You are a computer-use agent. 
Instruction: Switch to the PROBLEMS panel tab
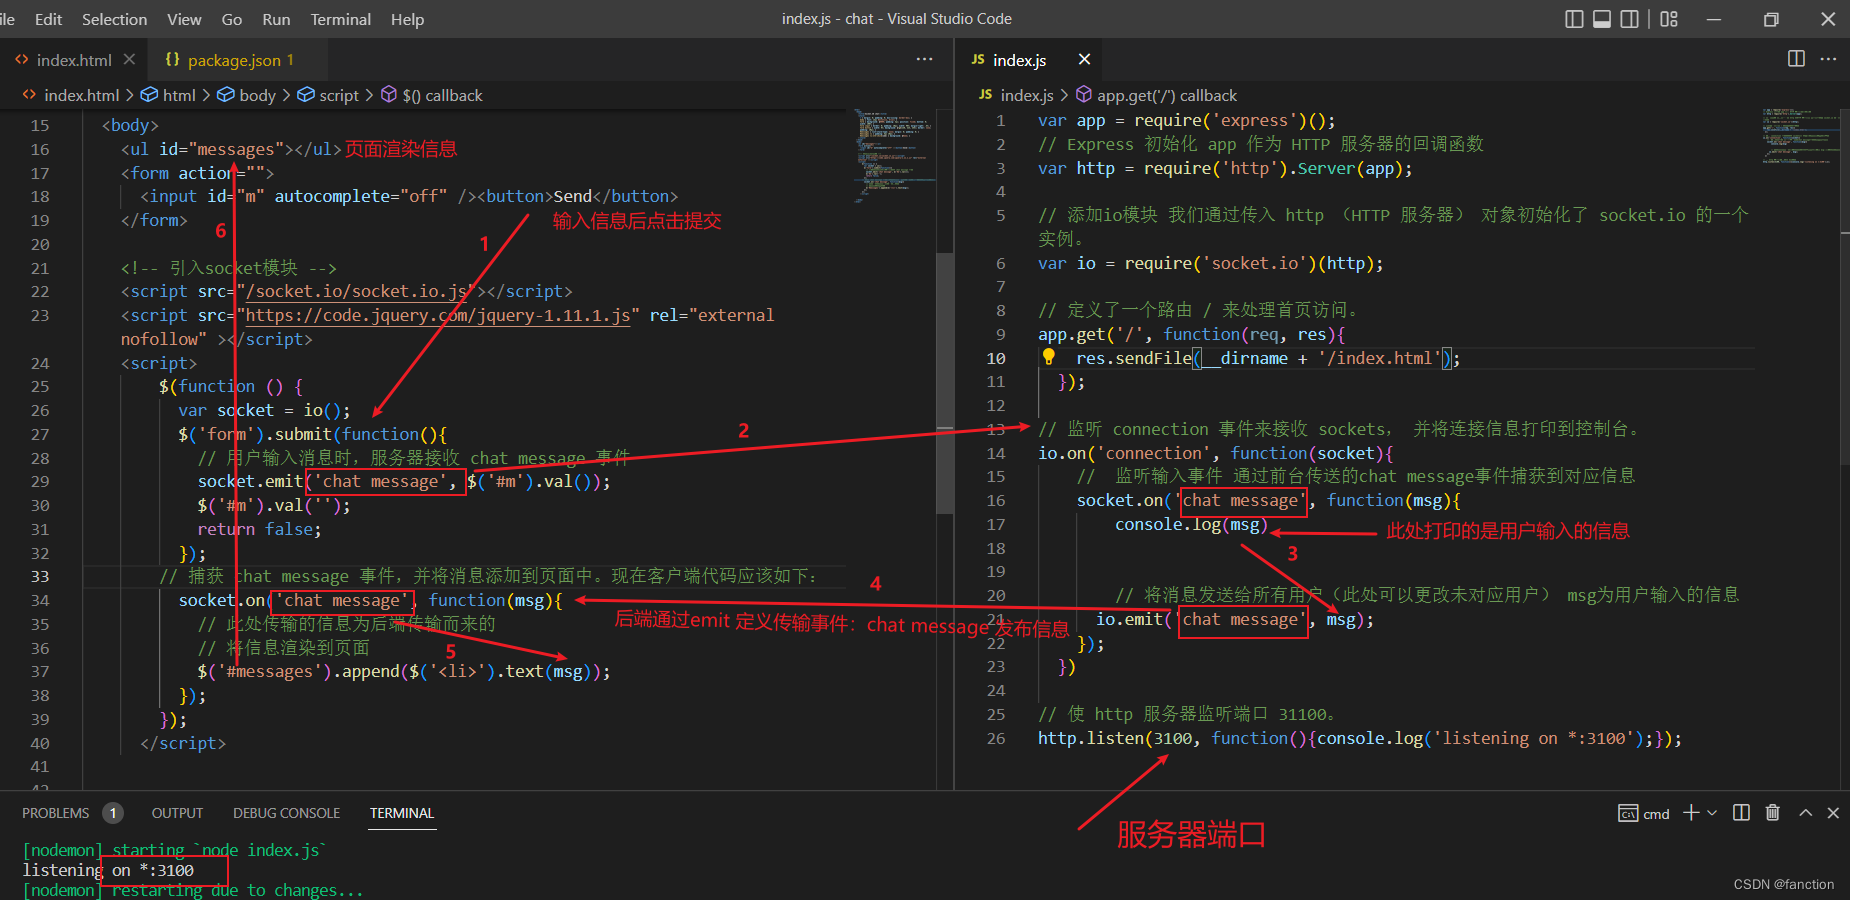pos(56,813)
